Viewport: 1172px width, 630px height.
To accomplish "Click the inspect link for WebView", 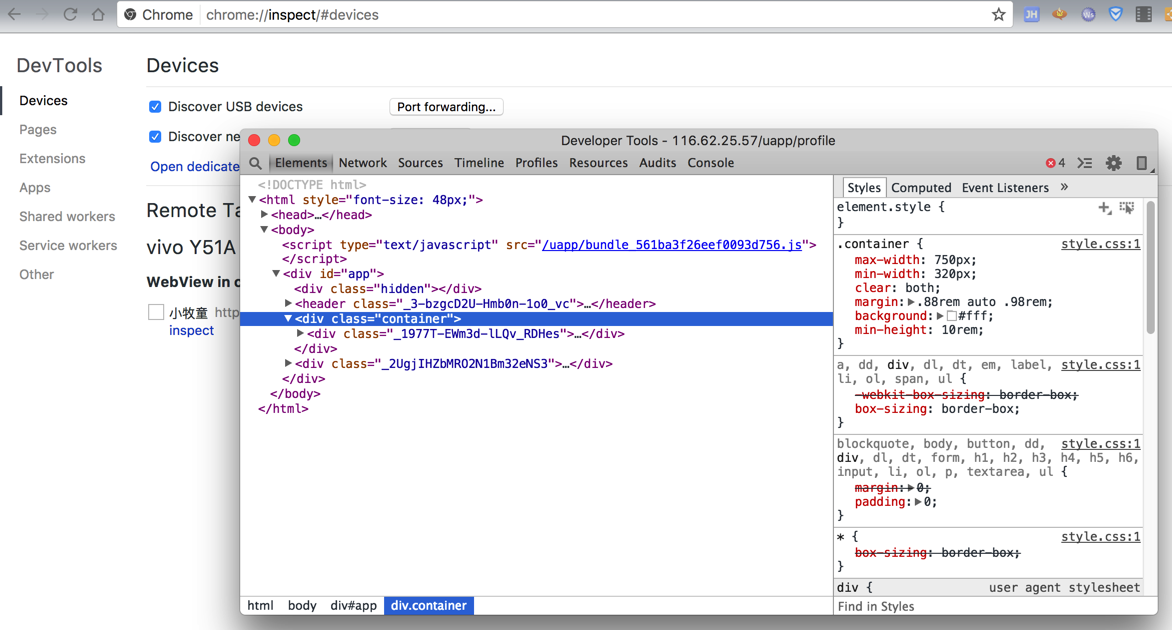I will point(191,330).
